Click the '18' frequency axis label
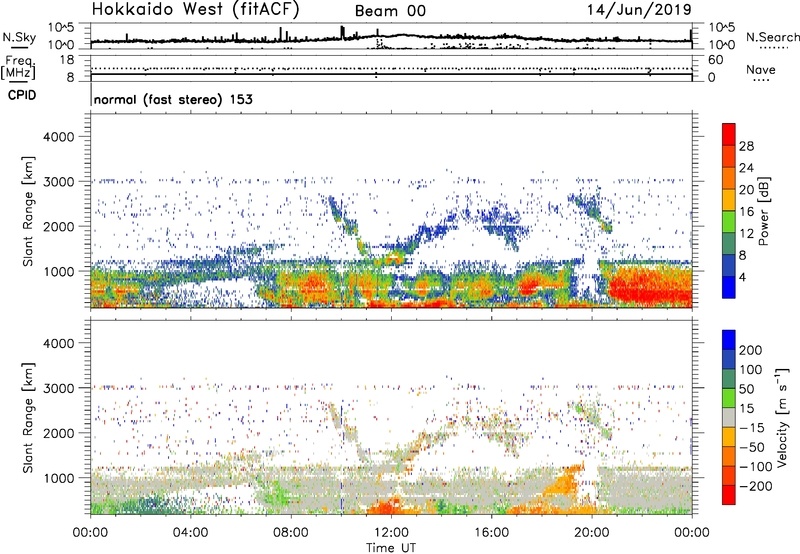800x554 pixels. coord(67,60)
